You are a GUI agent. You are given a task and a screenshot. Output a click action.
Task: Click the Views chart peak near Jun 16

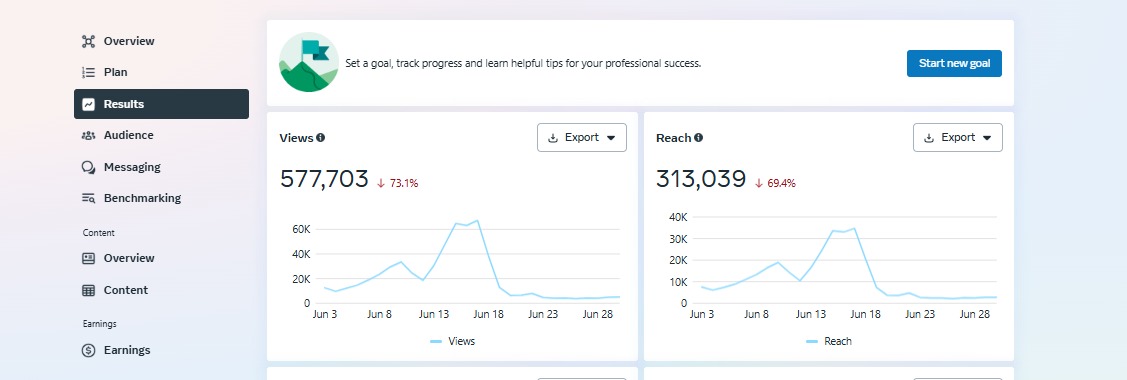pyautogui.click(x=477, y=221)
